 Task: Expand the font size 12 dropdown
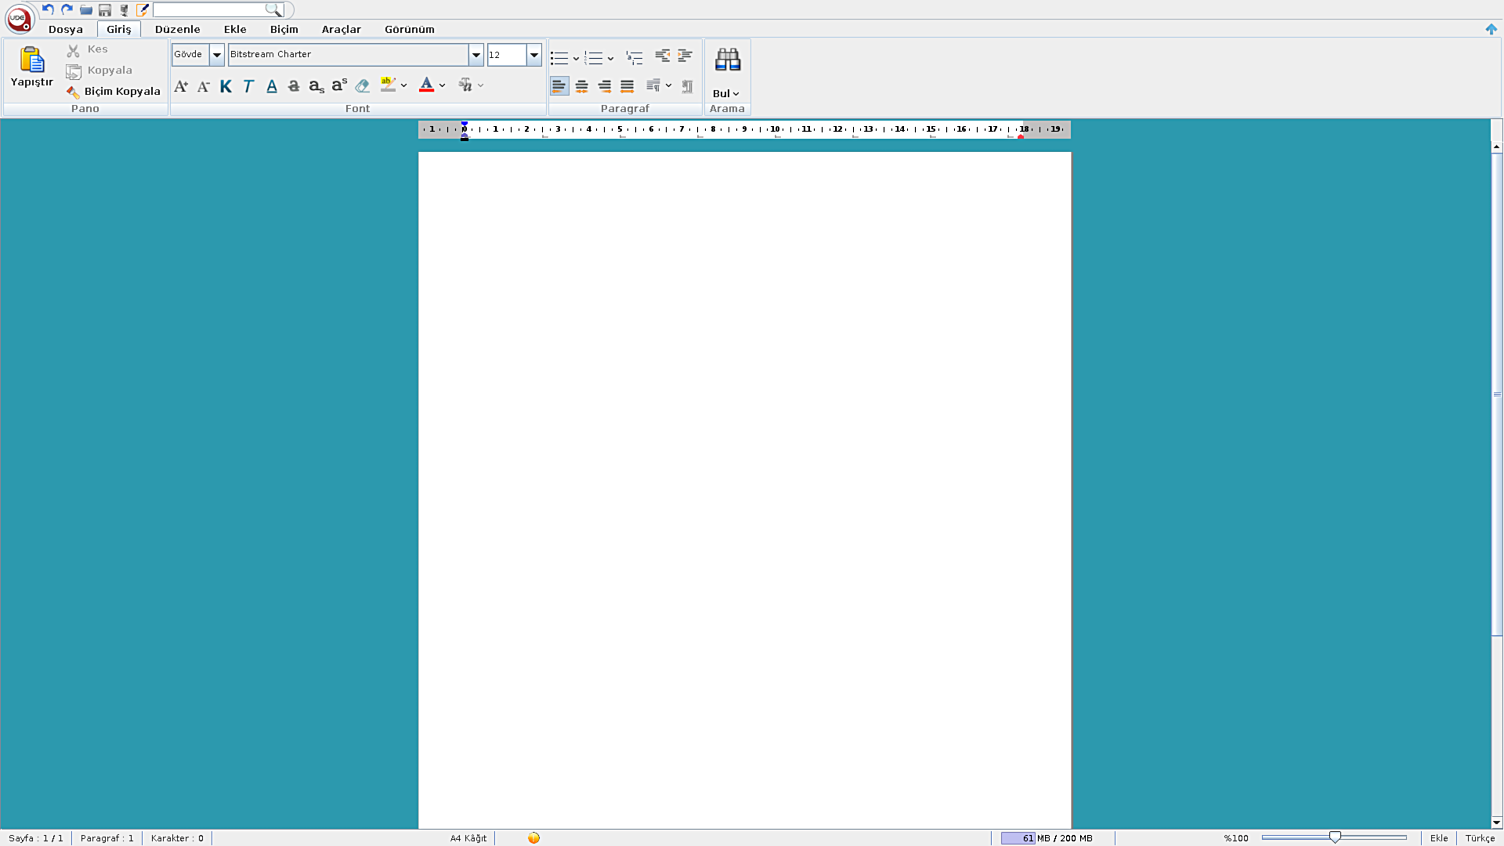click(x=534, y=55)
